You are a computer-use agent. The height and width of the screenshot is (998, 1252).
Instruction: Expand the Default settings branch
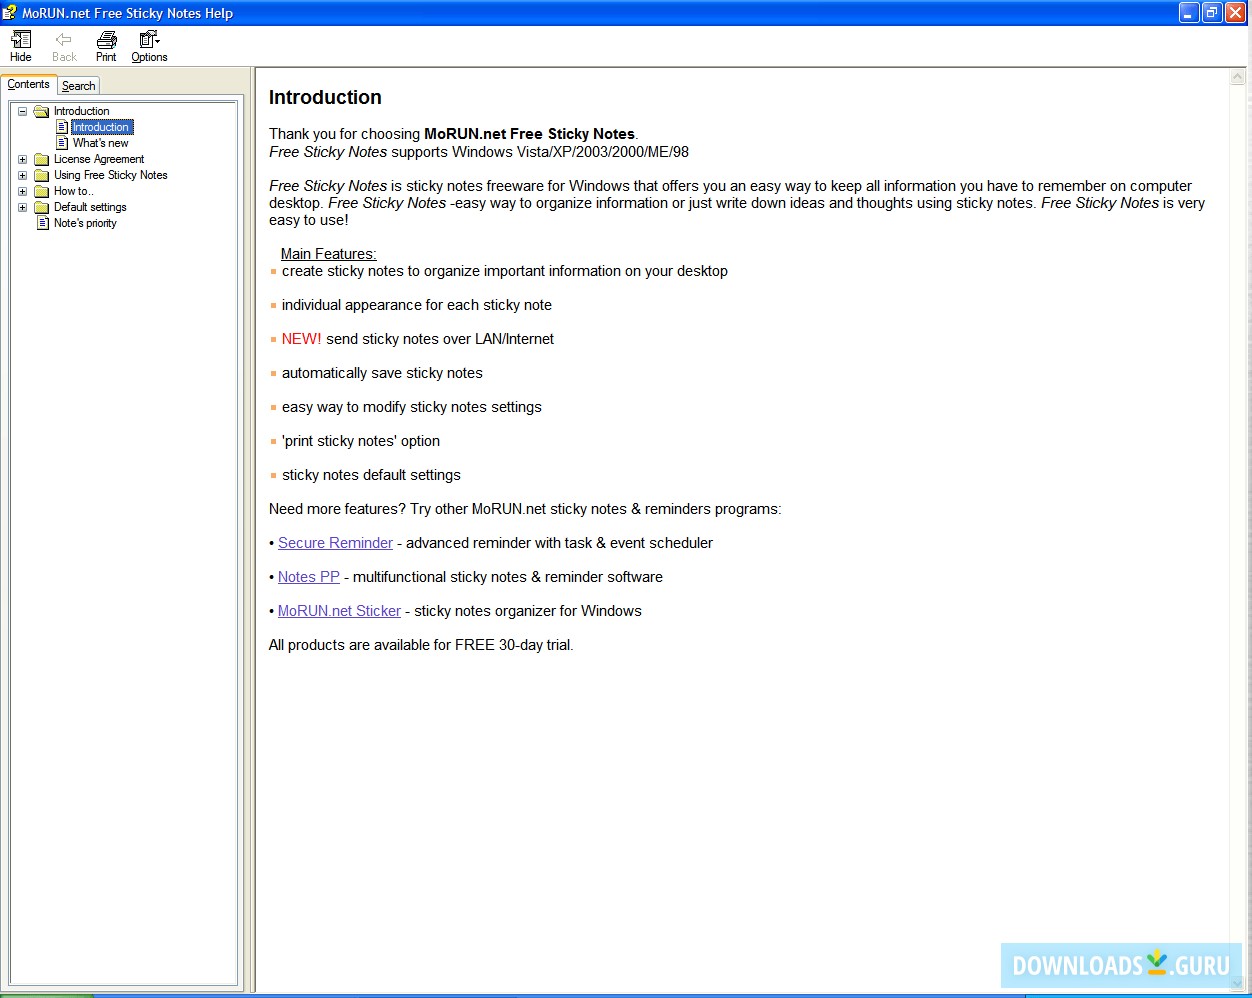(x=22, y=207)
